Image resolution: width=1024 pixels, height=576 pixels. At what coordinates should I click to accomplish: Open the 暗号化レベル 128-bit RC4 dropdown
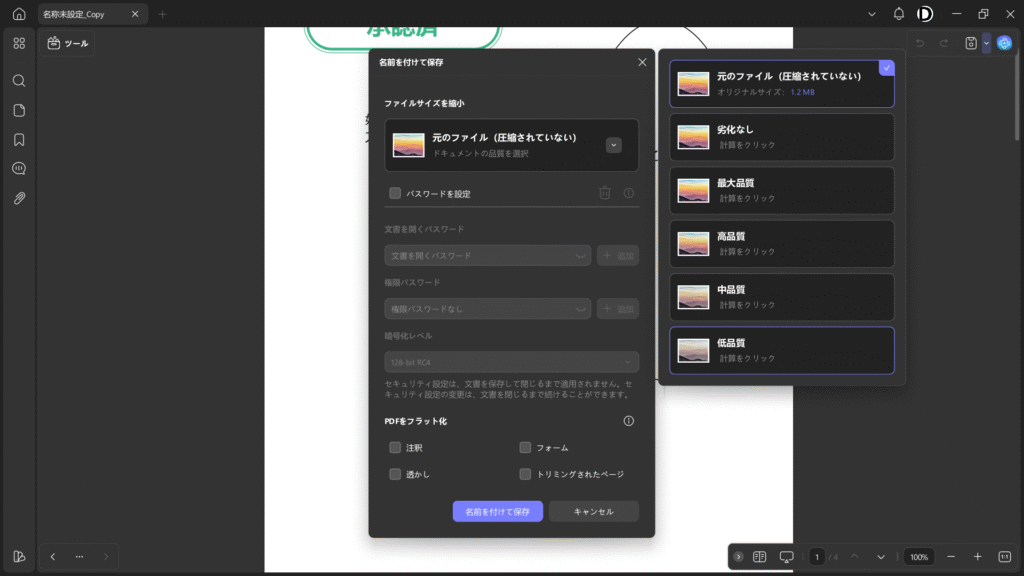point(511,362)
